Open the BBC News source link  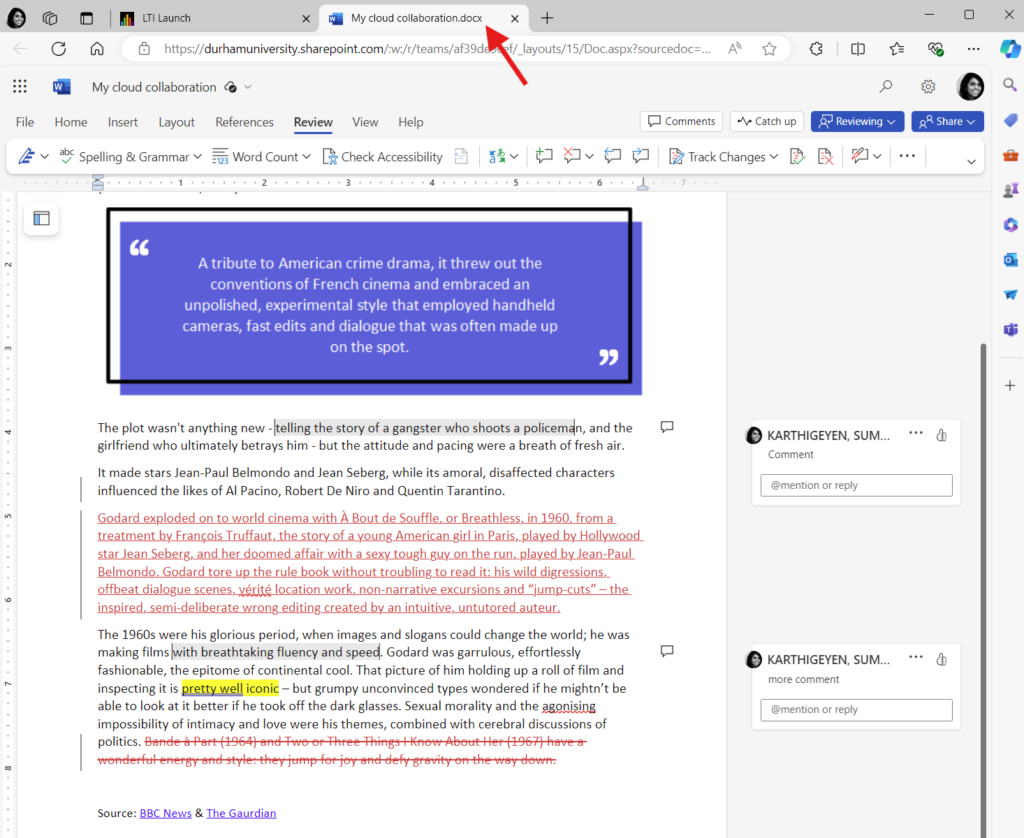click(x=165, y=813)
